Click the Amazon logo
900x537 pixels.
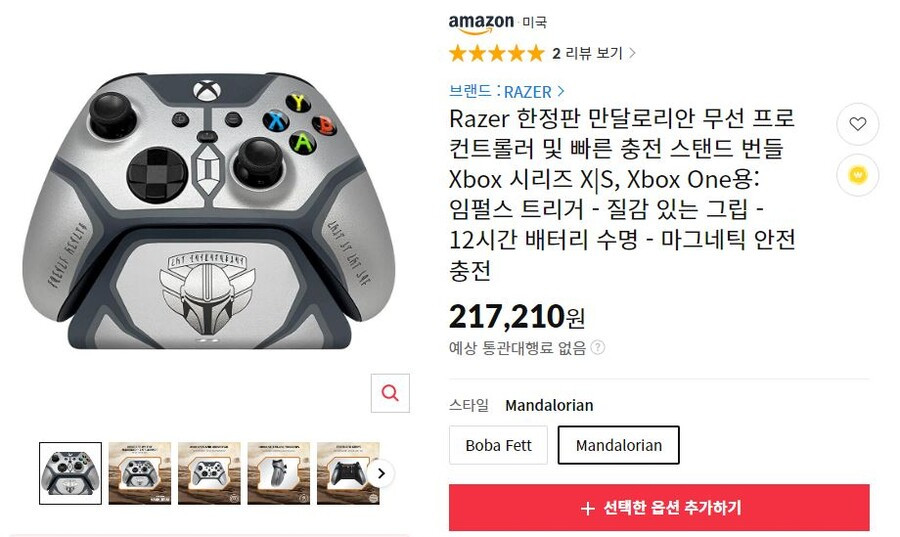(x=481, y=23)
